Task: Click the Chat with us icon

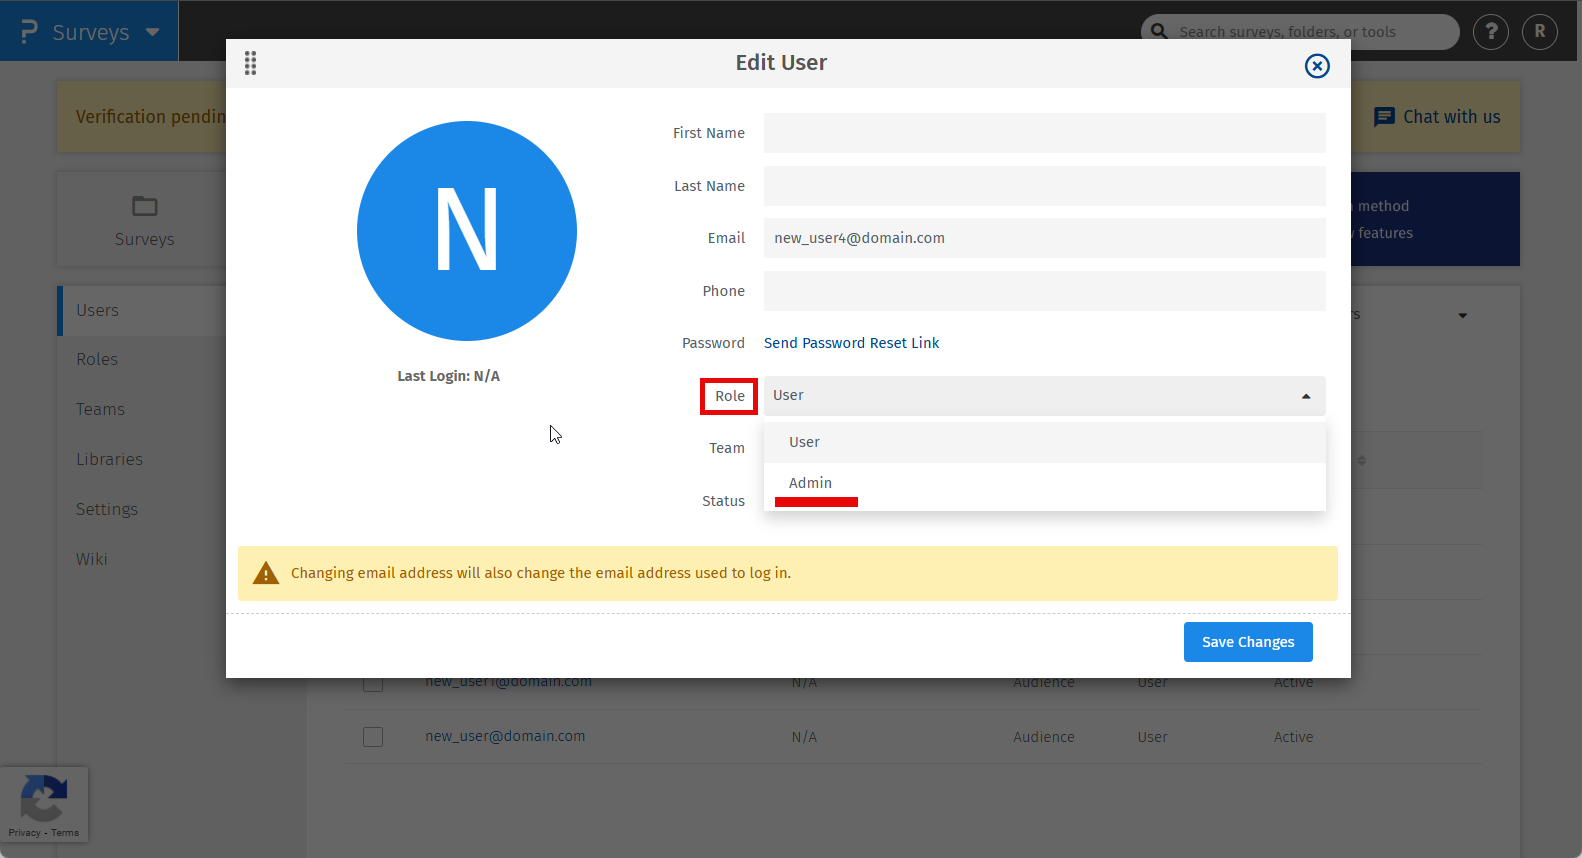Action: (1384, 117)
